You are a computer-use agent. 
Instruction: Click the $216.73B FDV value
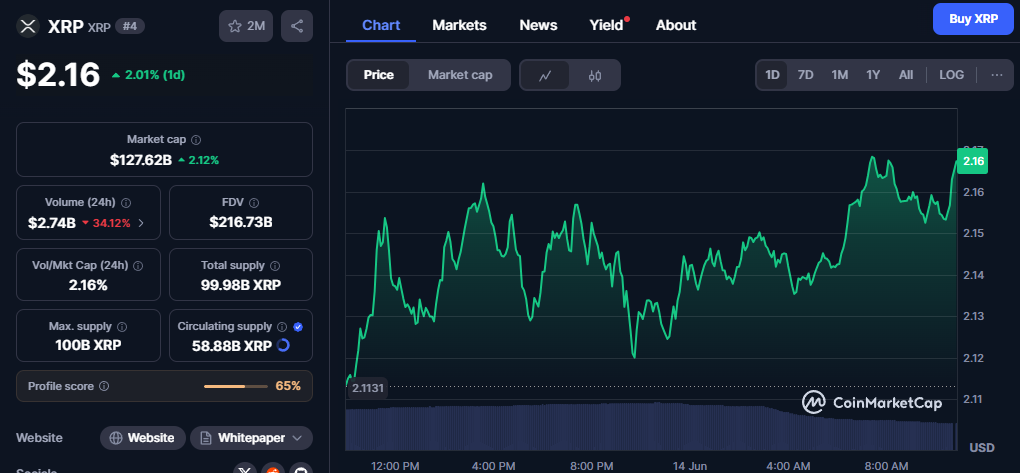pyautogui.click(x=241, y=223)
